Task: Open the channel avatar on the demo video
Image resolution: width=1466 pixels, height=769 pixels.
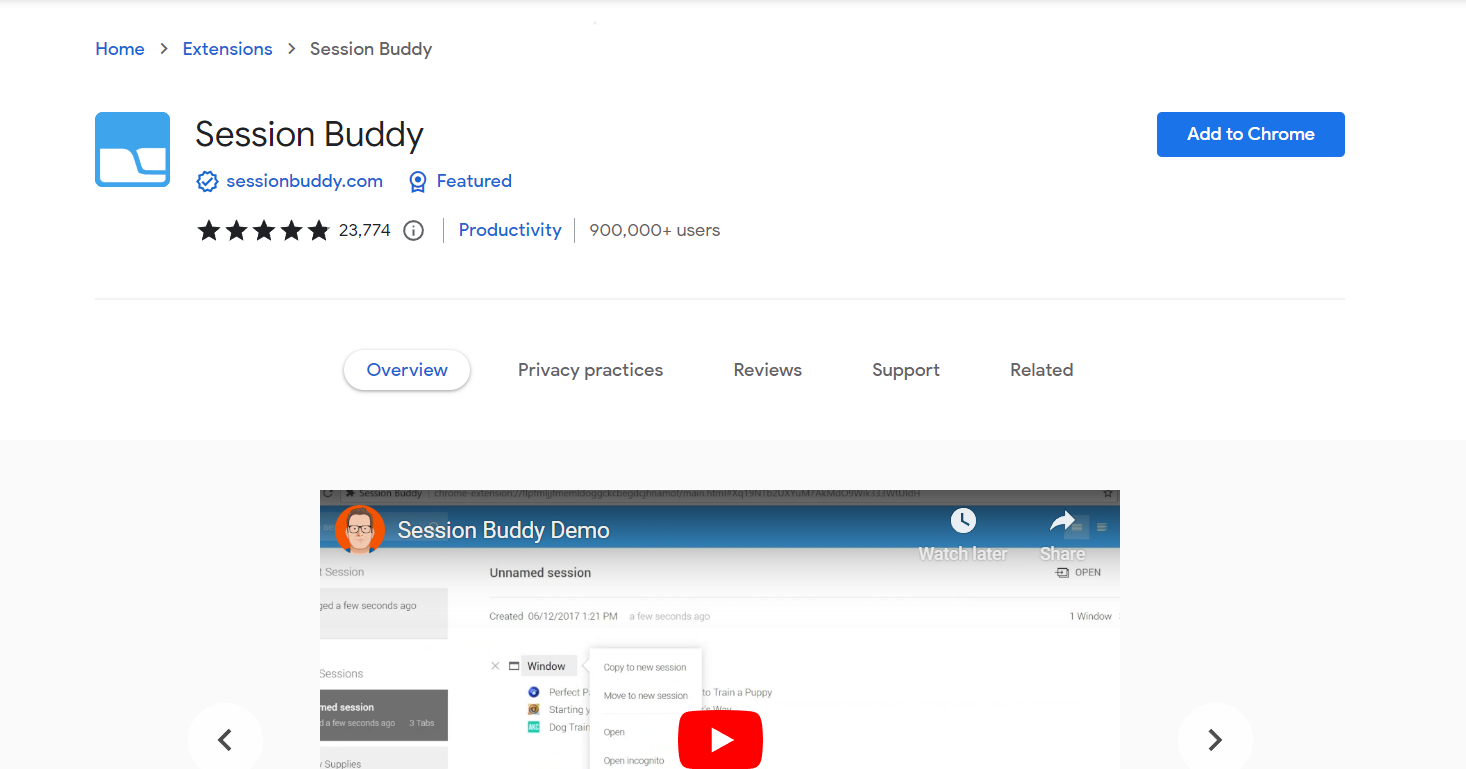Action: click(360, 529)
